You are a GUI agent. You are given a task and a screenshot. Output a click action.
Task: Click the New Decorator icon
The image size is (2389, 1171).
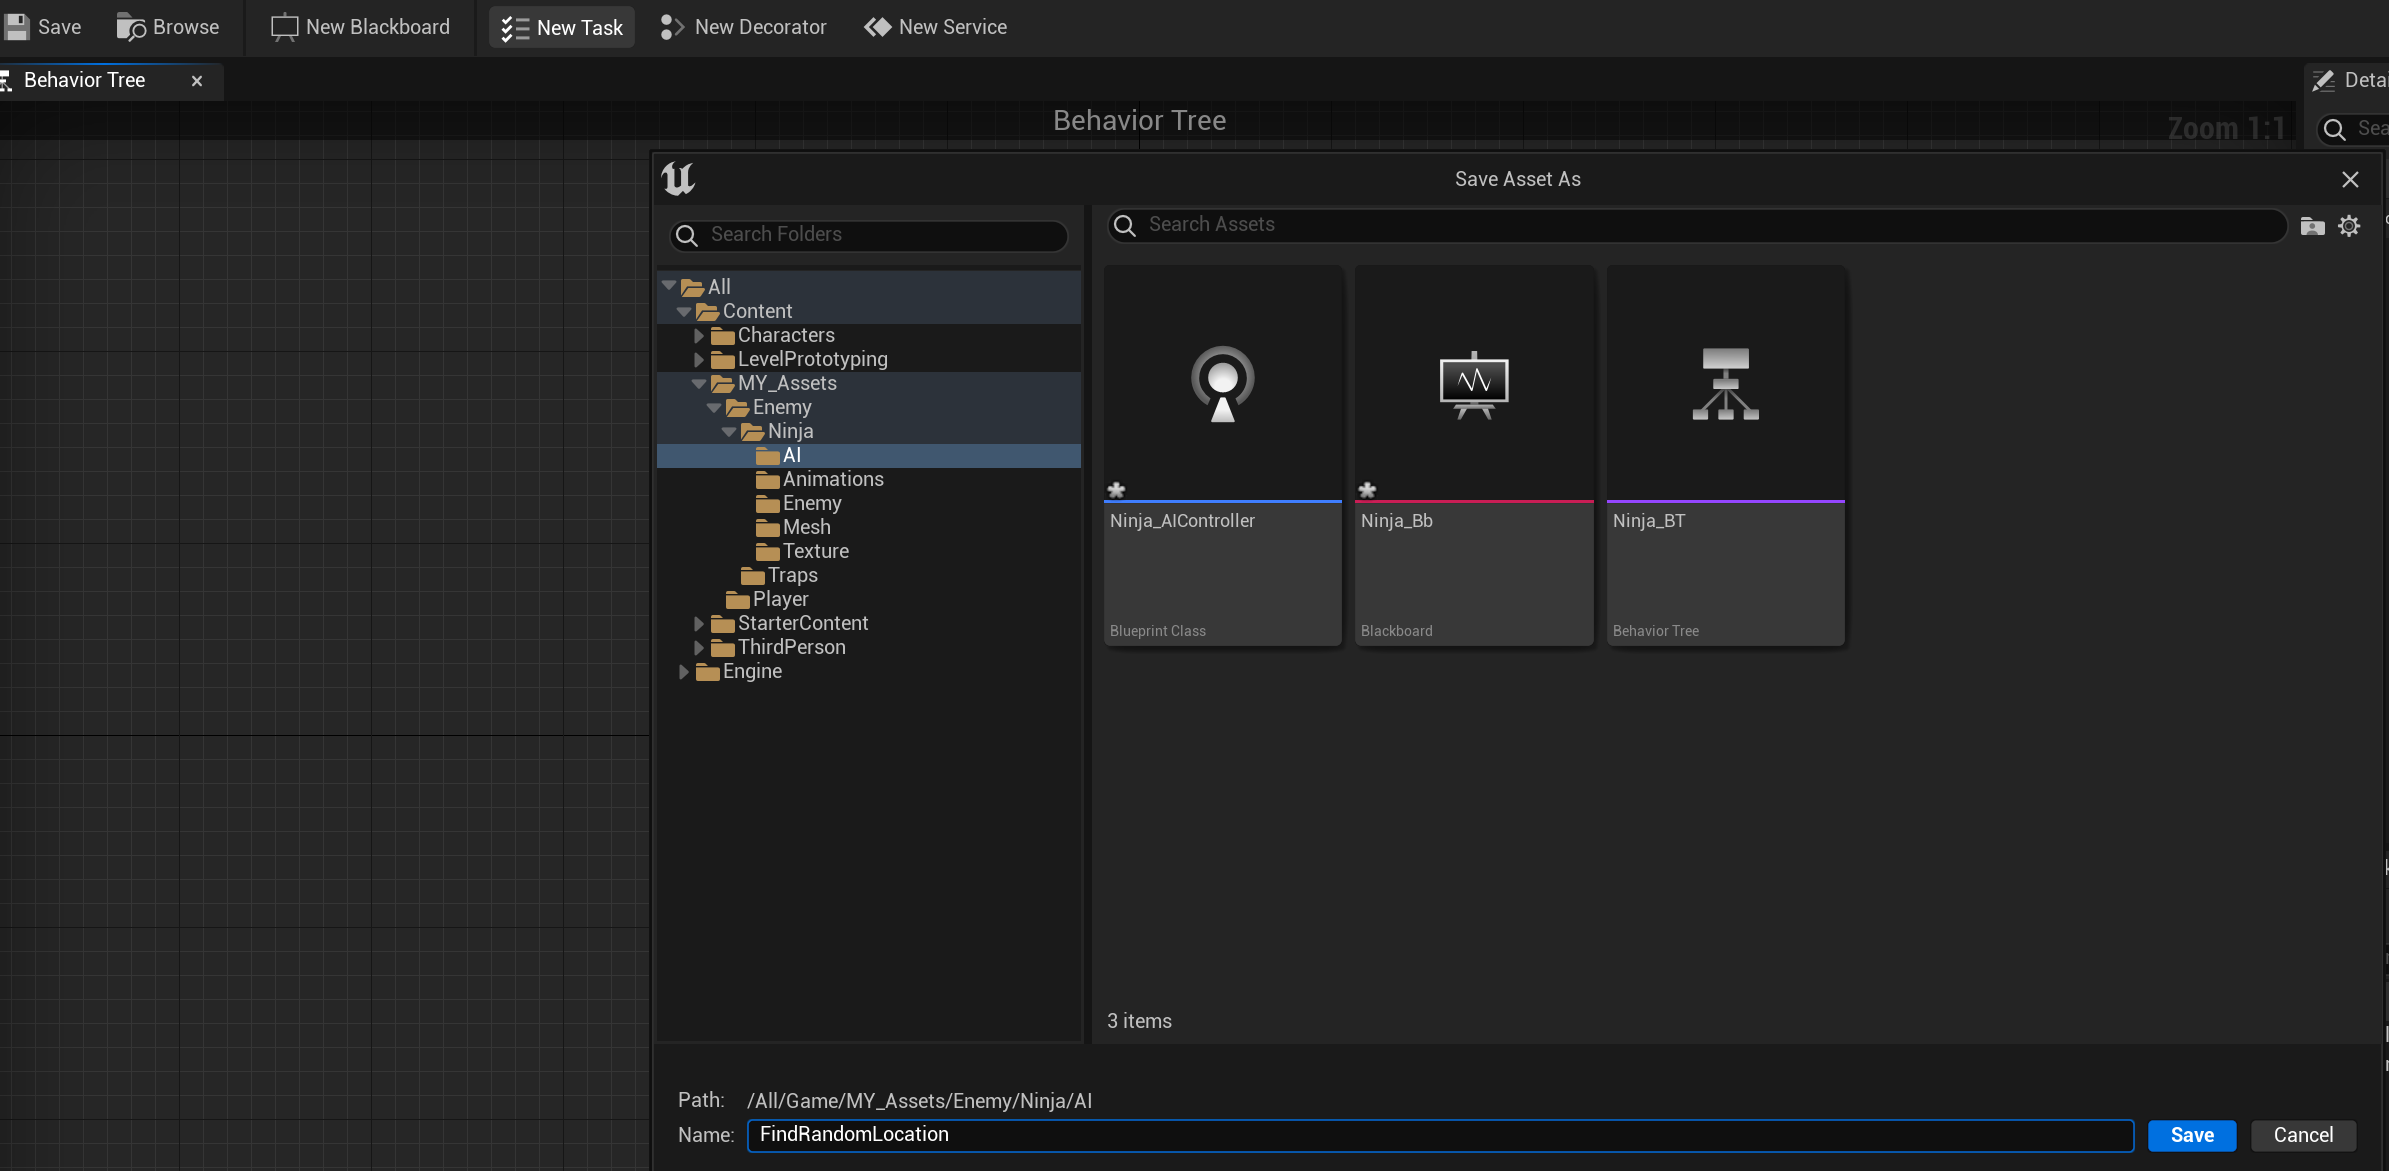672,27
